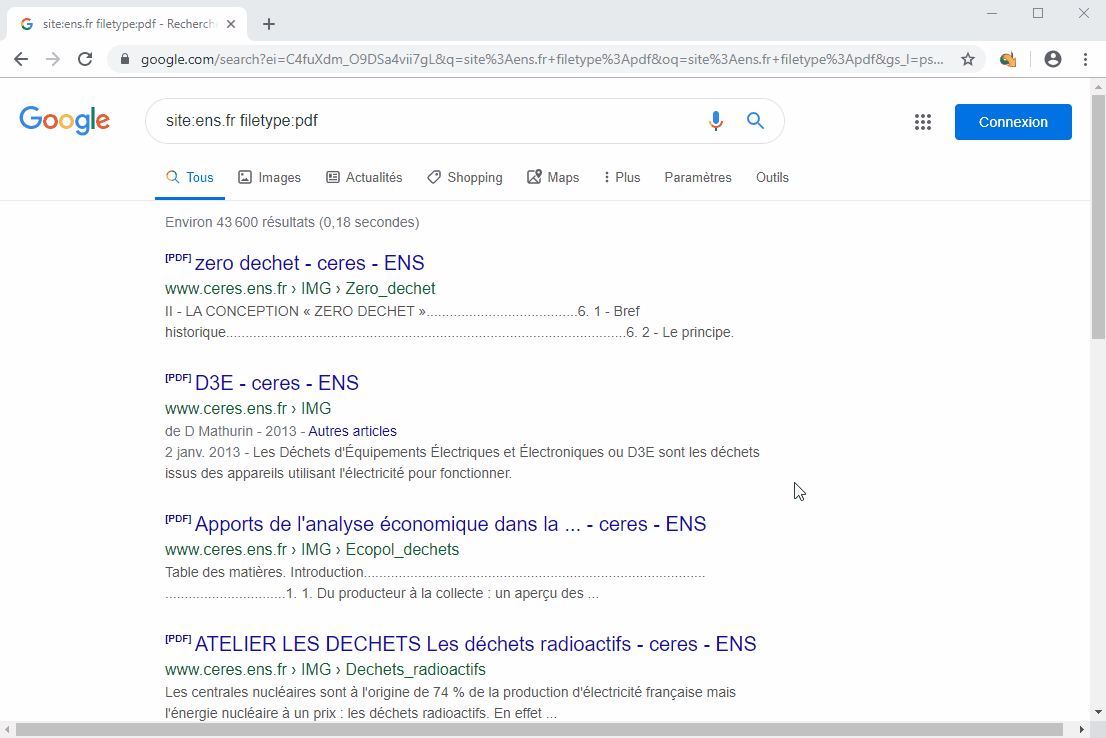Open the 'ATELIER LES DECHETS' radioactifs result
The image size is (1106, 738).
point(475,644)
